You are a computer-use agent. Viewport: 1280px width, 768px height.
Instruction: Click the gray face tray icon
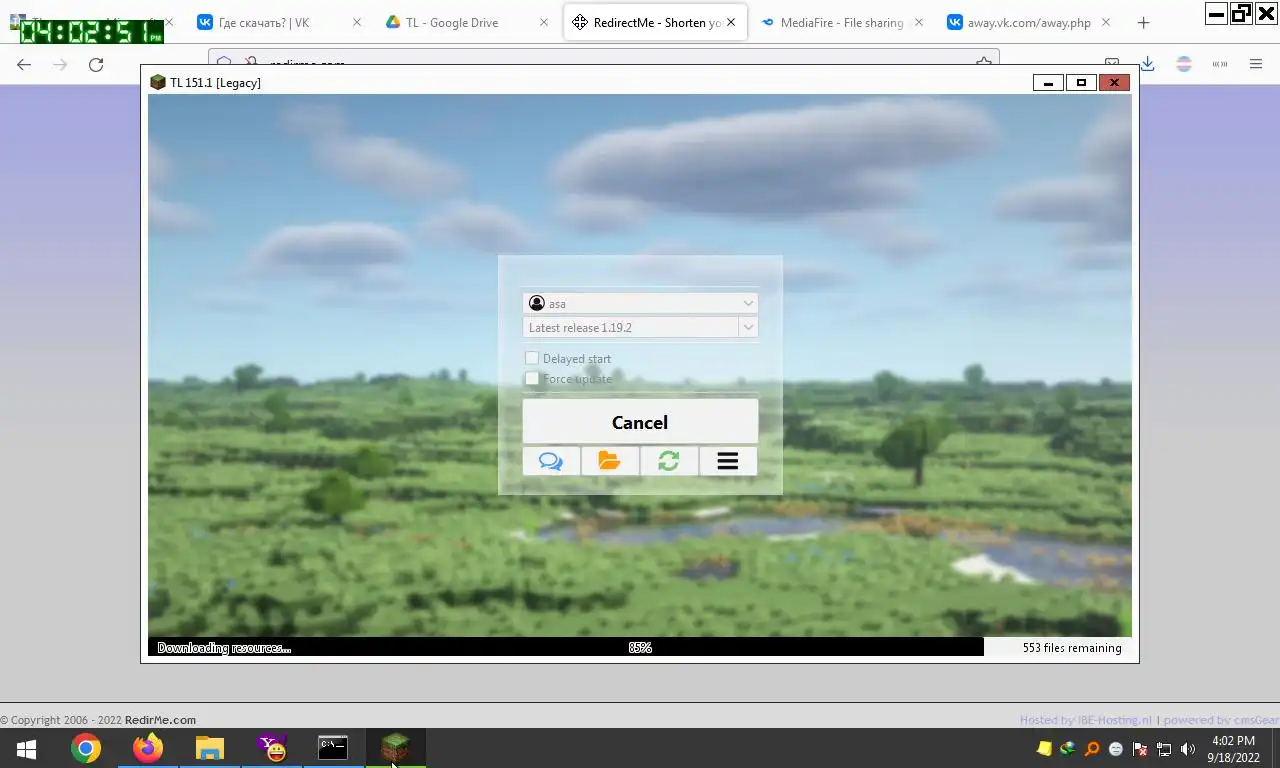(1116, 748)
